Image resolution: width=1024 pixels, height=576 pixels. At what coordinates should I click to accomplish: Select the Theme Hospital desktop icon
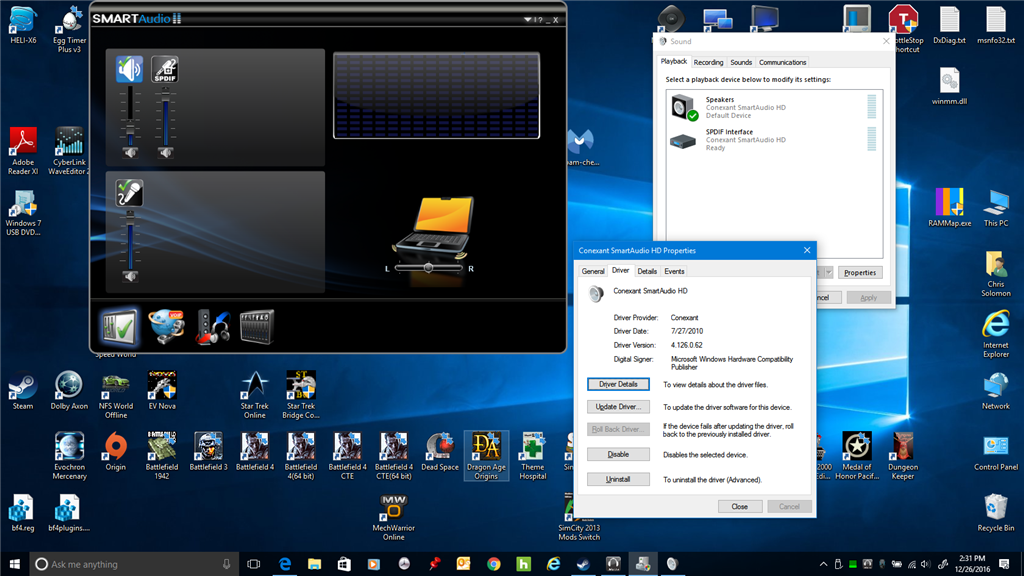pyautogui.click(x=533, y=456)
